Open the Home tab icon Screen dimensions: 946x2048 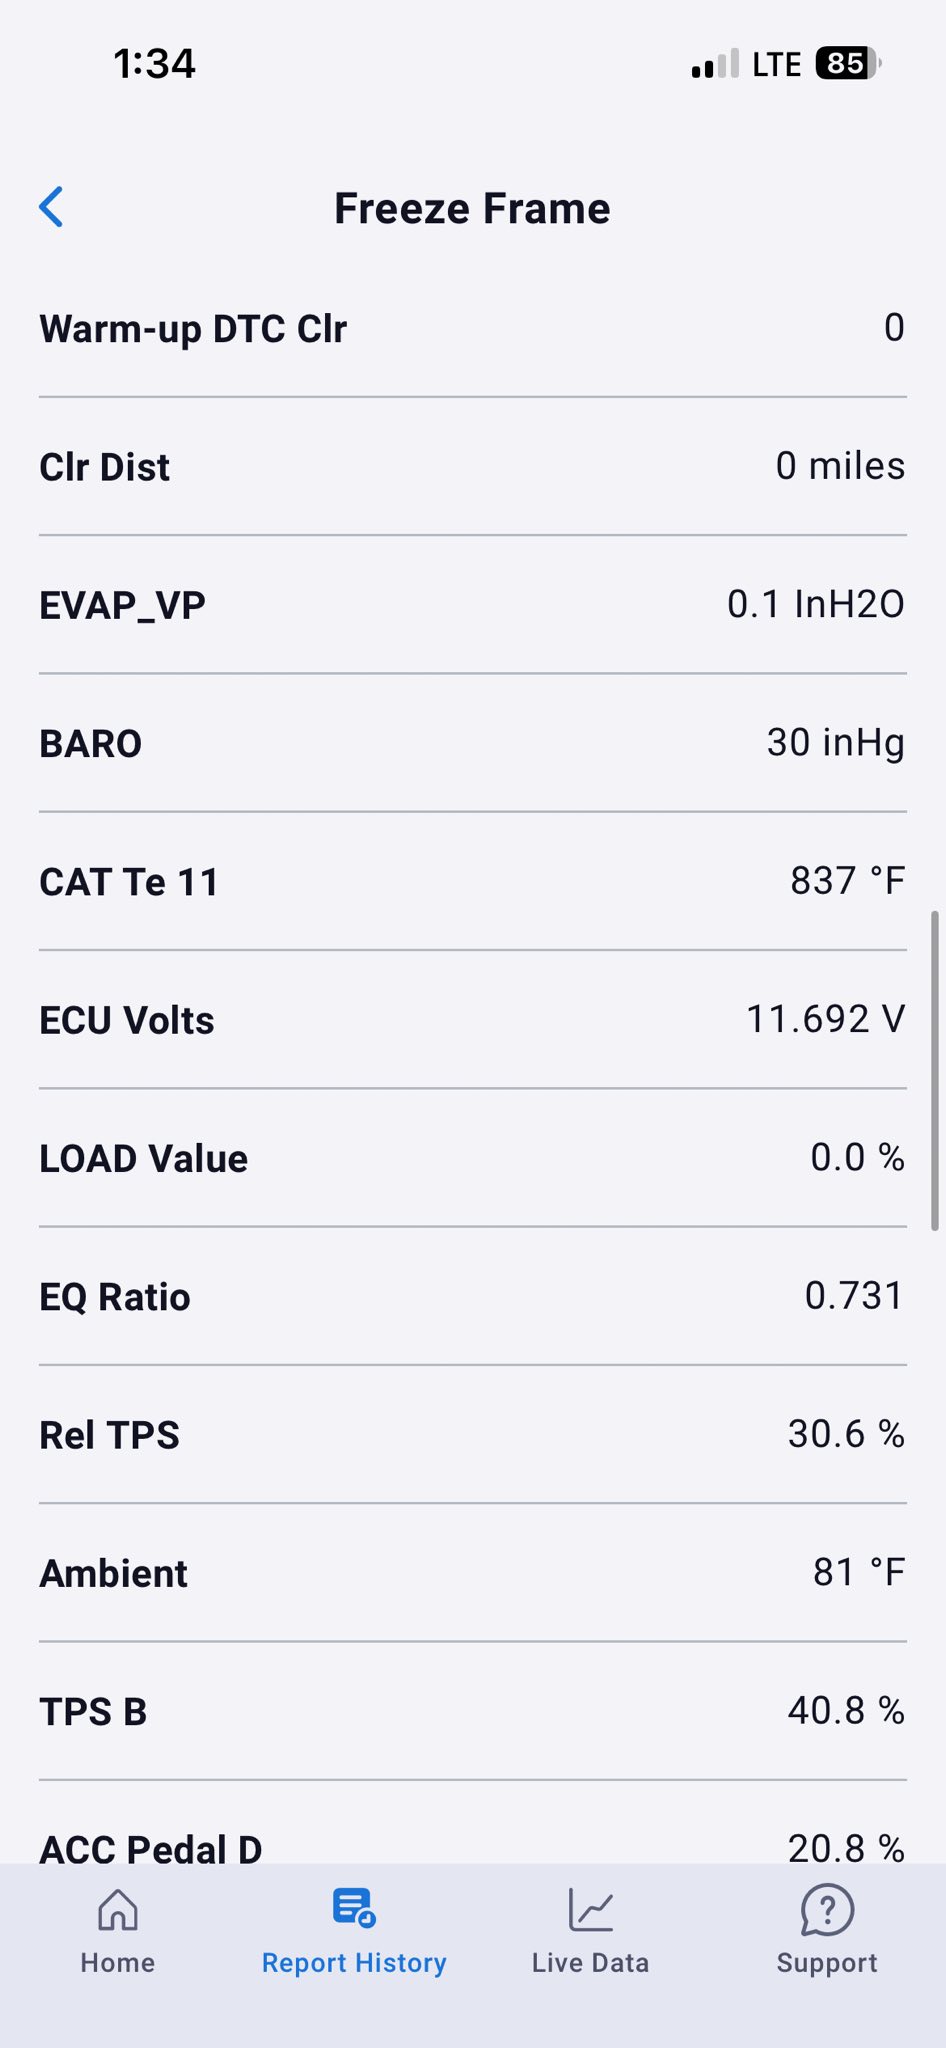point(118,1909)
